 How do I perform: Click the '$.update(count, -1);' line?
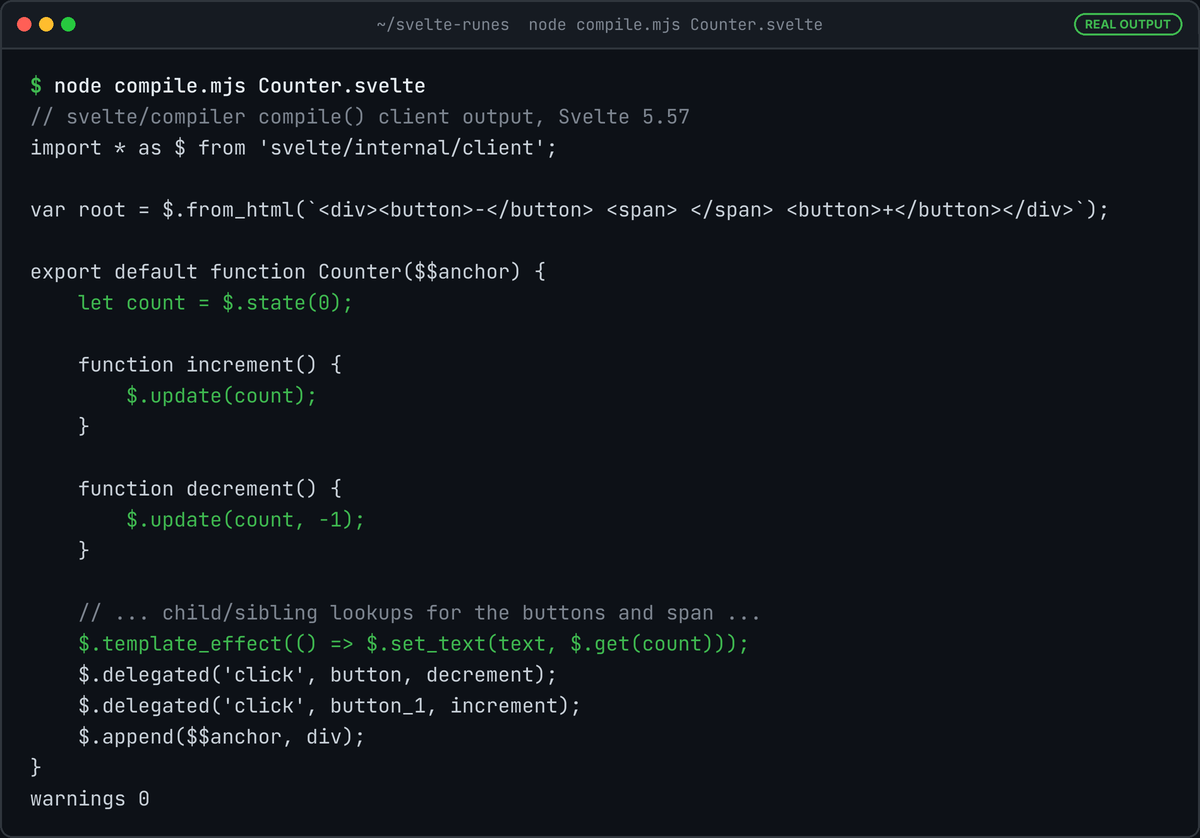pyautogui.click(x=245, y=520)
